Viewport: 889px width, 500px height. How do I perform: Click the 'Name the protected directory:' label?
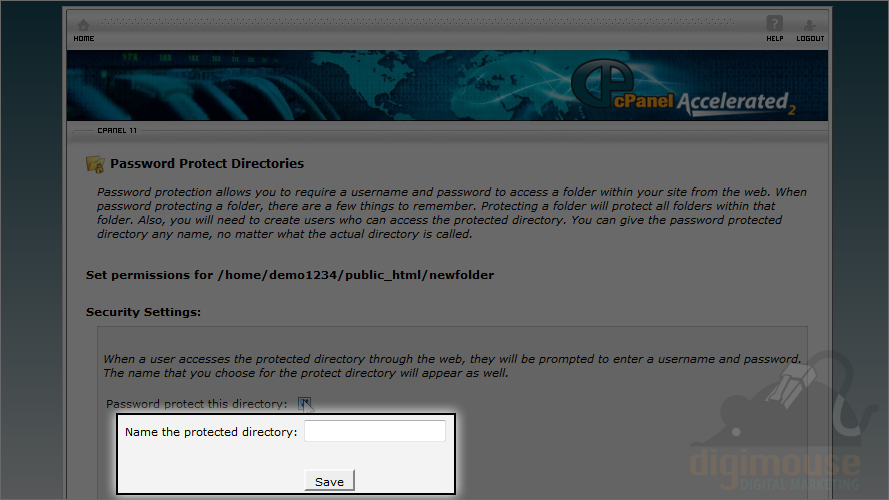211,432
